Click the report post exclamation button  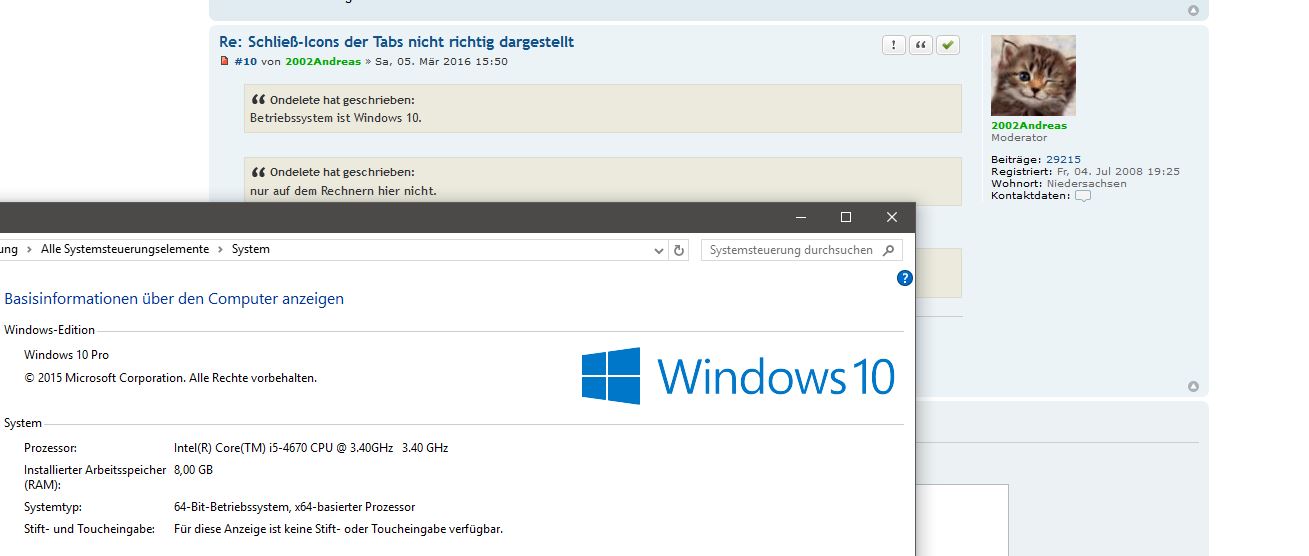click(893, 45)
